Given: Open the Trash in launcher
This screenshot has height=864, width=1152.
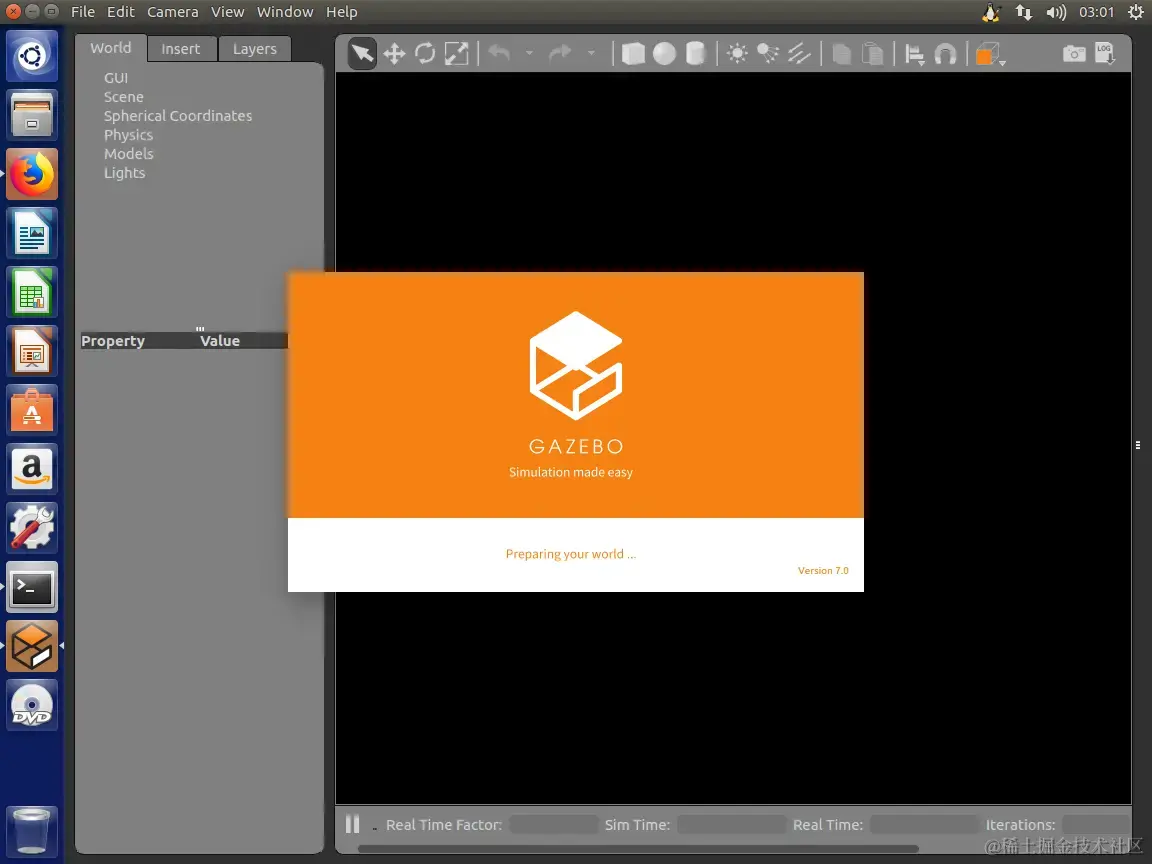Looking at the screenshot, I should 32,831.
